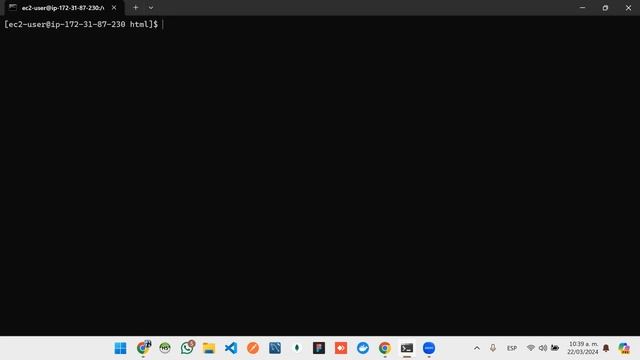Image resolution: width=640 pixels, height=360 pixels.
Task: Switch to Windows Terminal in taskbar
Action: coord(407,348)
